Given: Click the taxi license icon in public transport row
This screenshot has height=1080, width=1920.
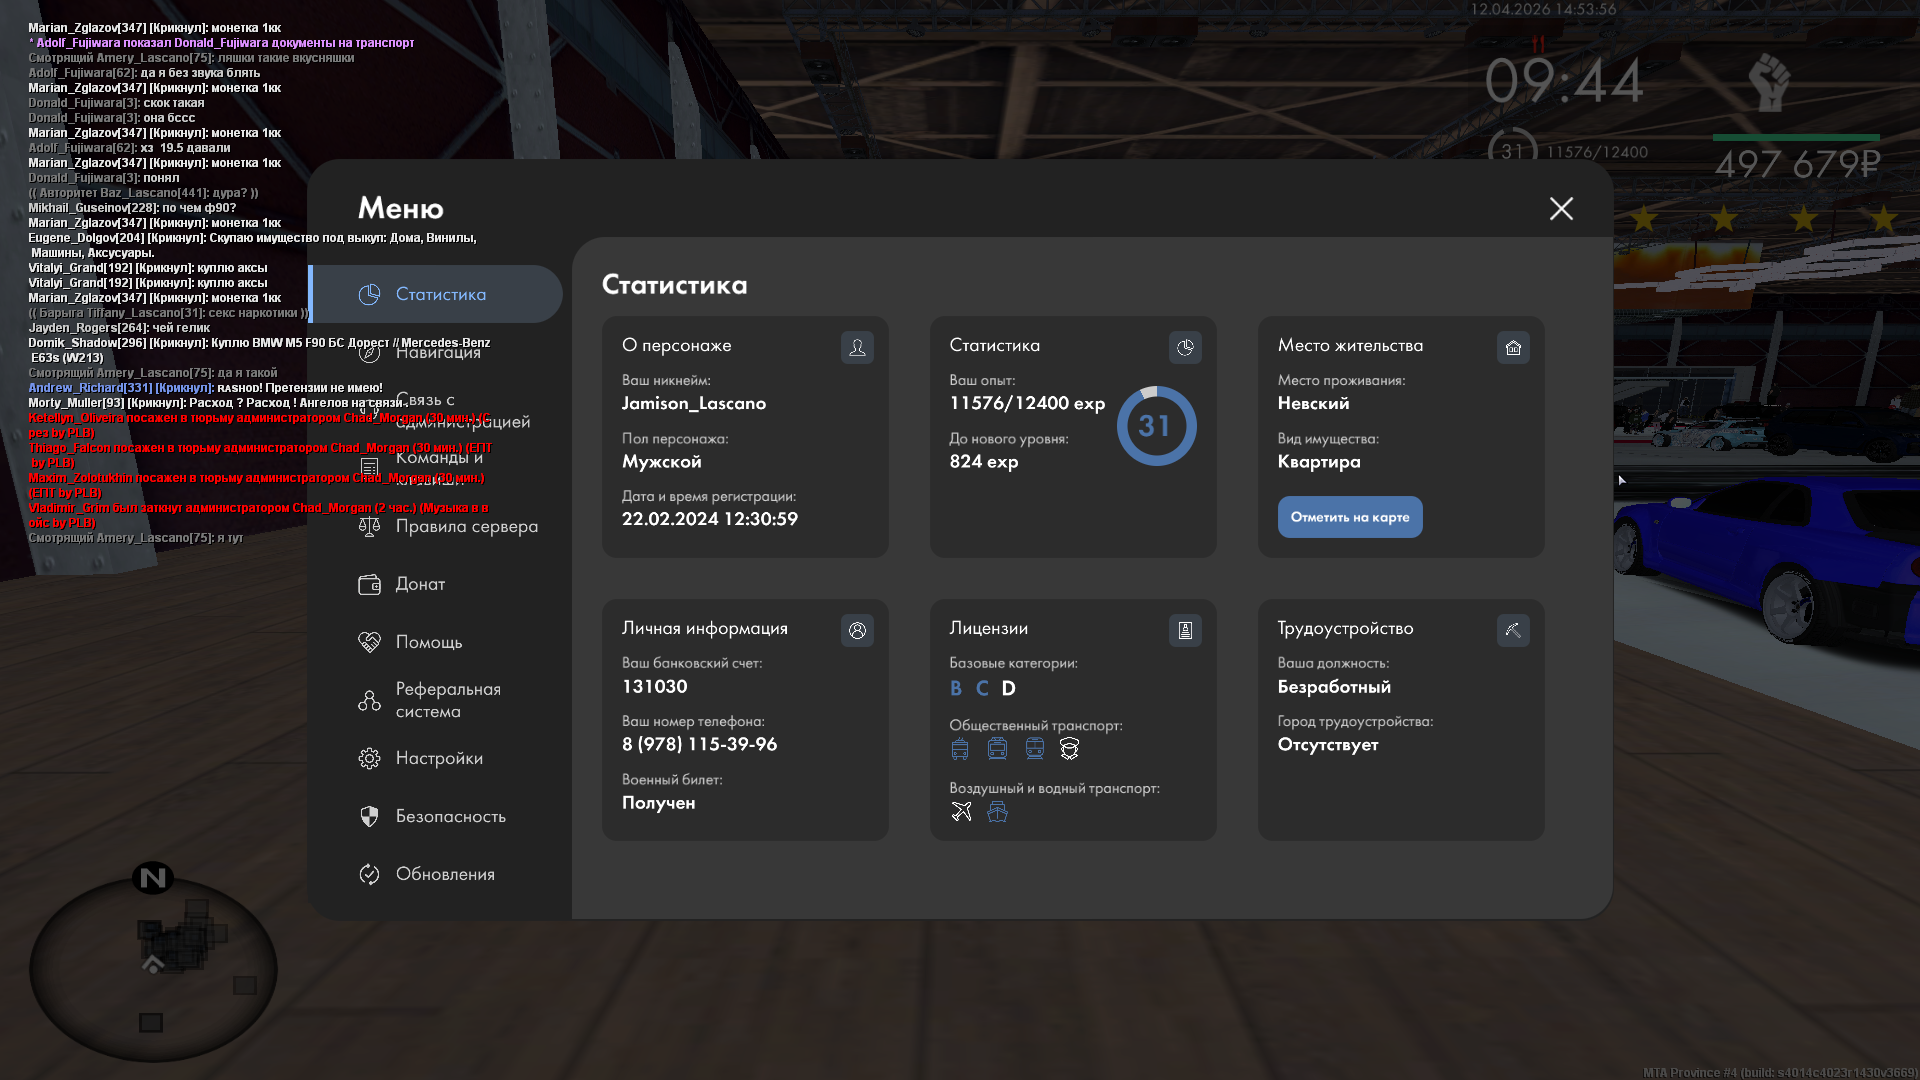Looking at the screenshot, I should tap(1069, 749).
